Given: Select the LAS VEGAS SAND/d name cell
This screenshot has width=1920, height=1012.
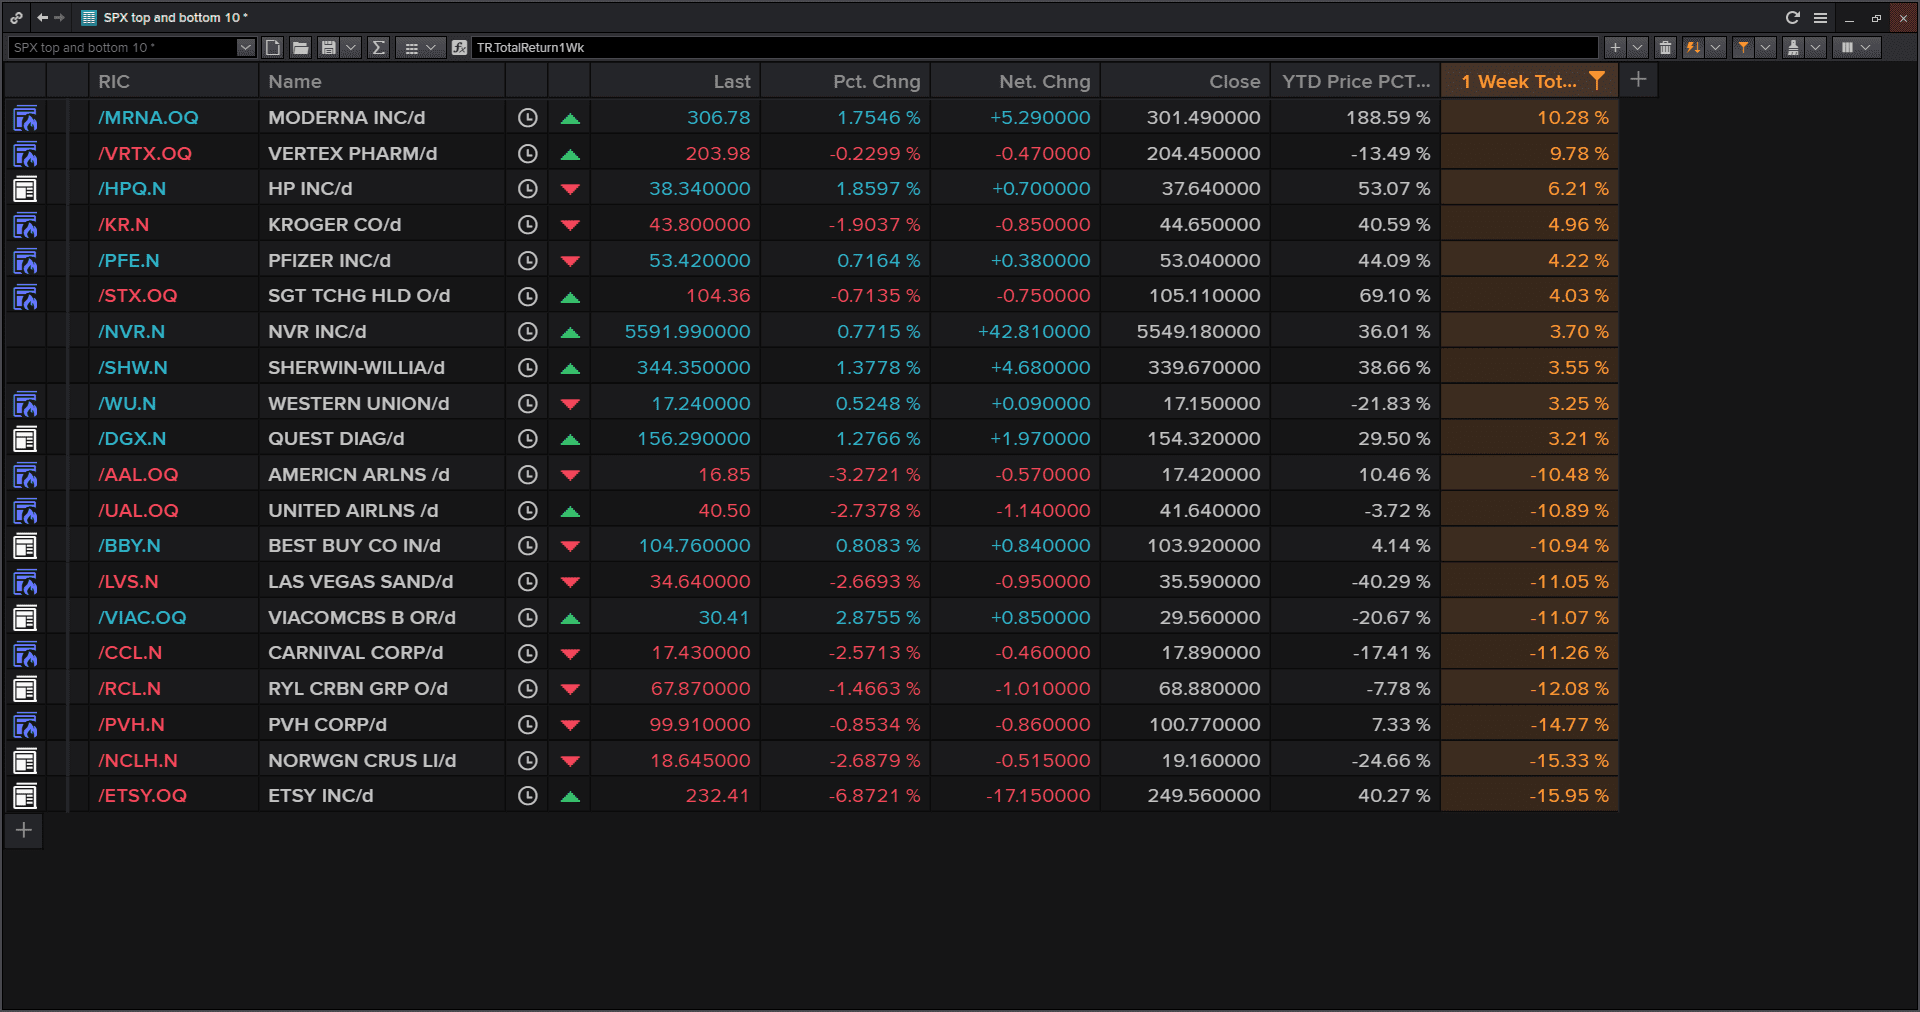Looking at the screenshot, I should tap(382, 582).
